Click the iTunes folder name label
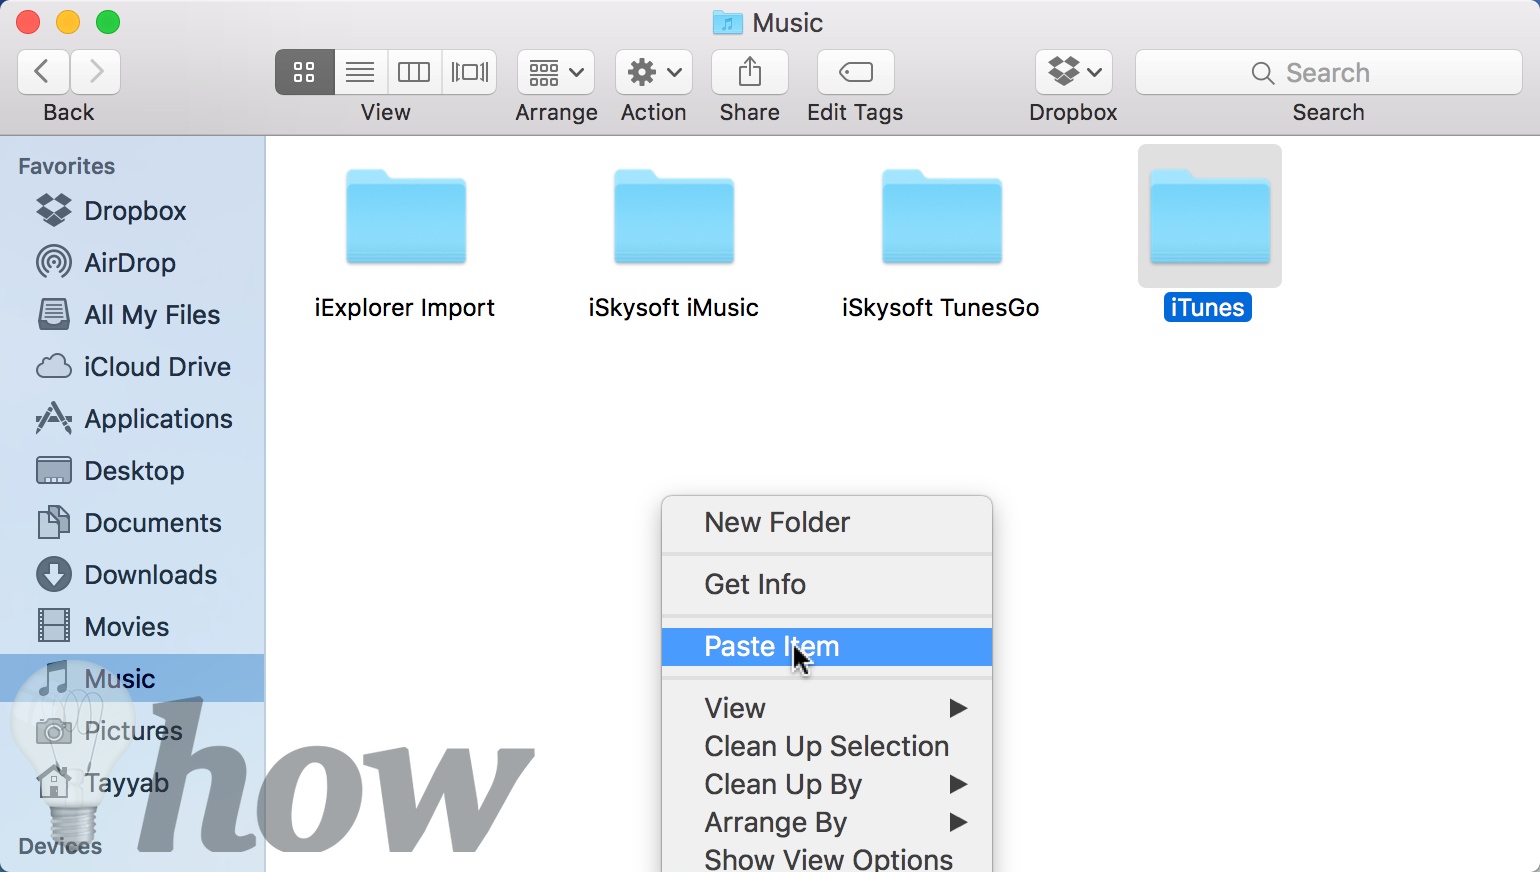Image resolution: width=1540 pixels, height=872 pixels. (1208, 308)
